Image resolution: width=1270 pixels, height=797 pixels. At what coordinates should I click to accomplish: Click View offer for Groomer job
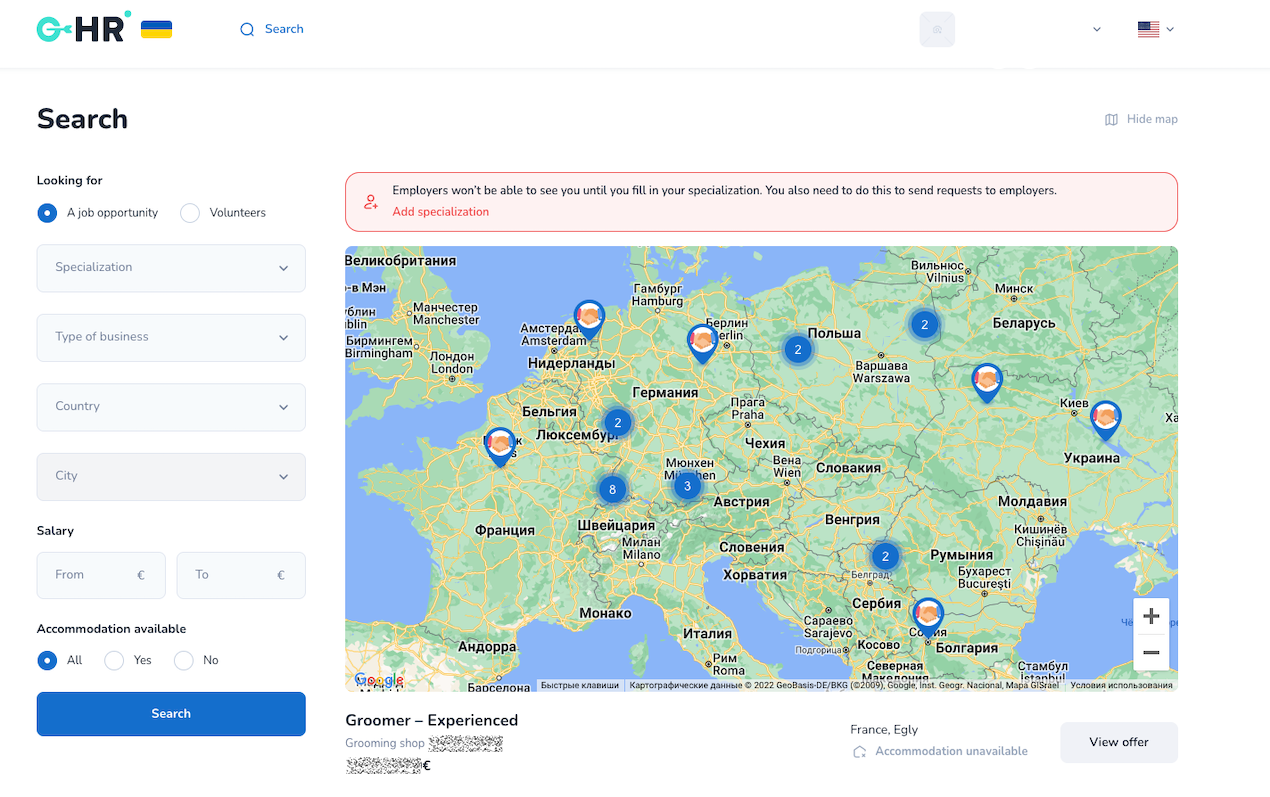[x=1119, y=742]
